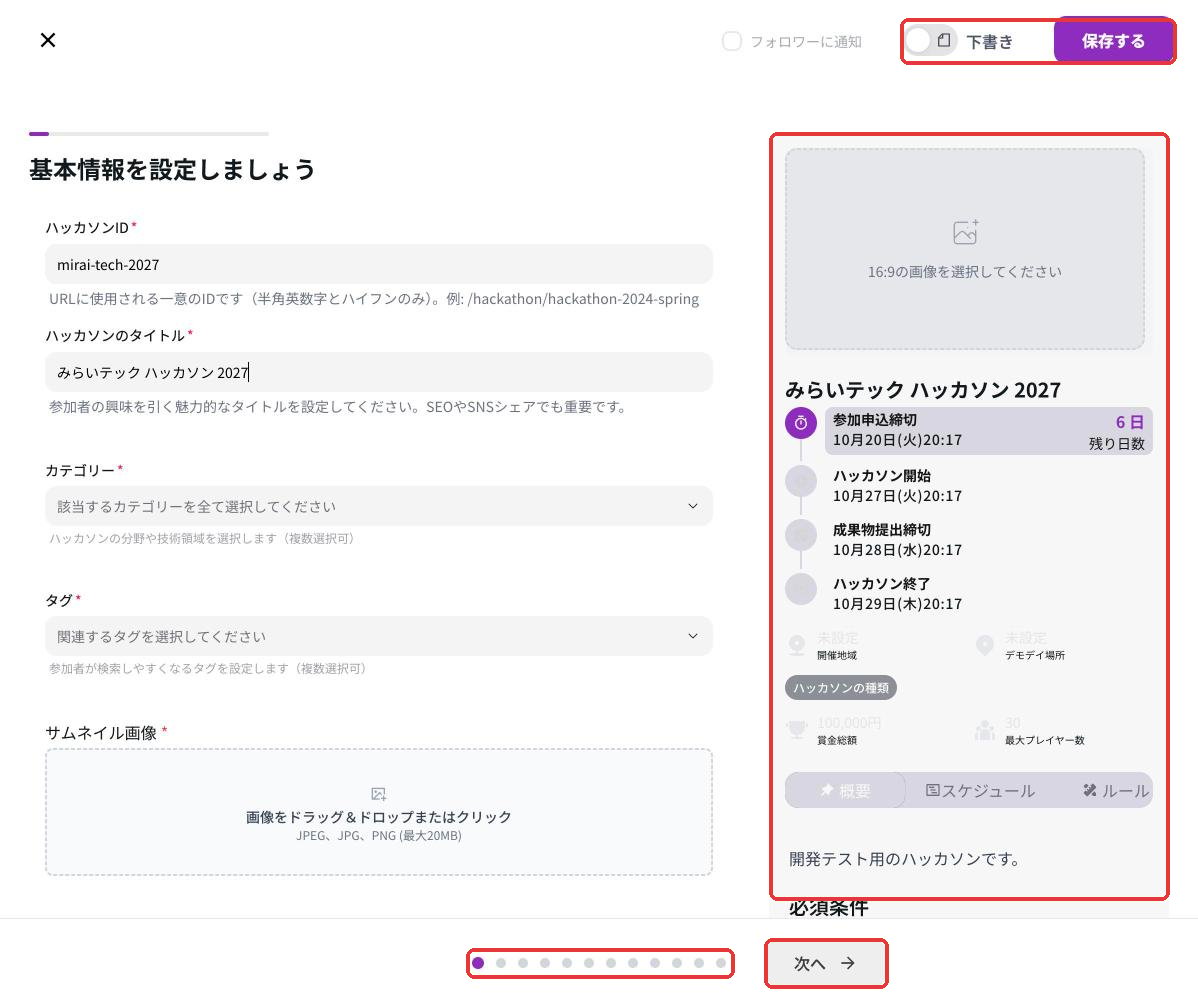This screenshot has width=1198, height=1007.
Task: Click the 基本情報を設定しましょう heading
Action: pyautogui.click(x=172, y=170)
